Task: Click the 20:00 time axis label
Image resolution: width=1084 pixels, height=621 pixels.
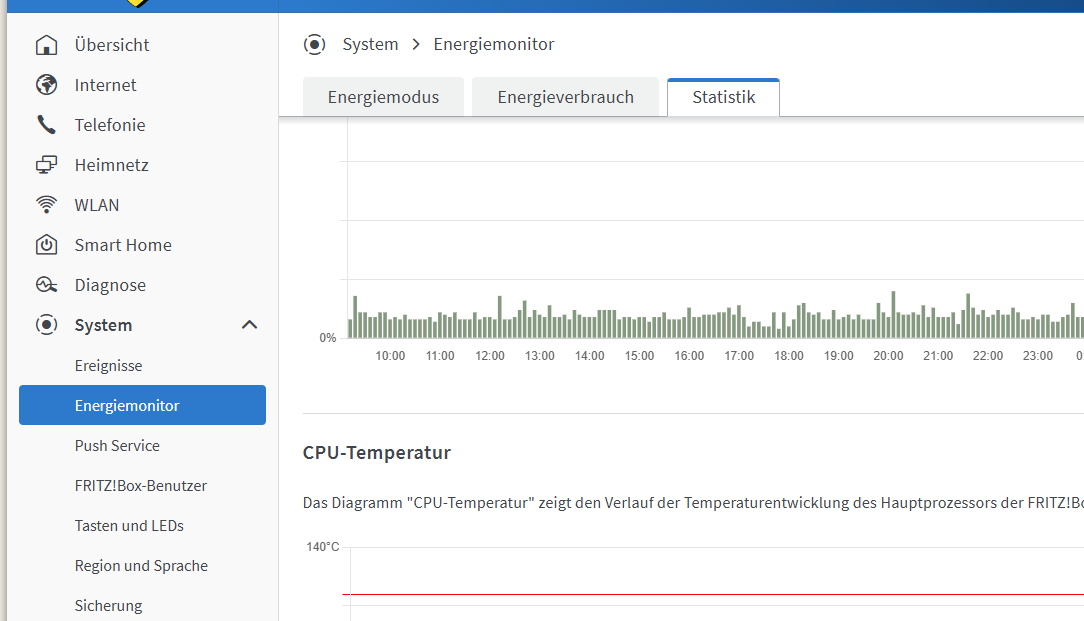Action: (x=888, y=356)
